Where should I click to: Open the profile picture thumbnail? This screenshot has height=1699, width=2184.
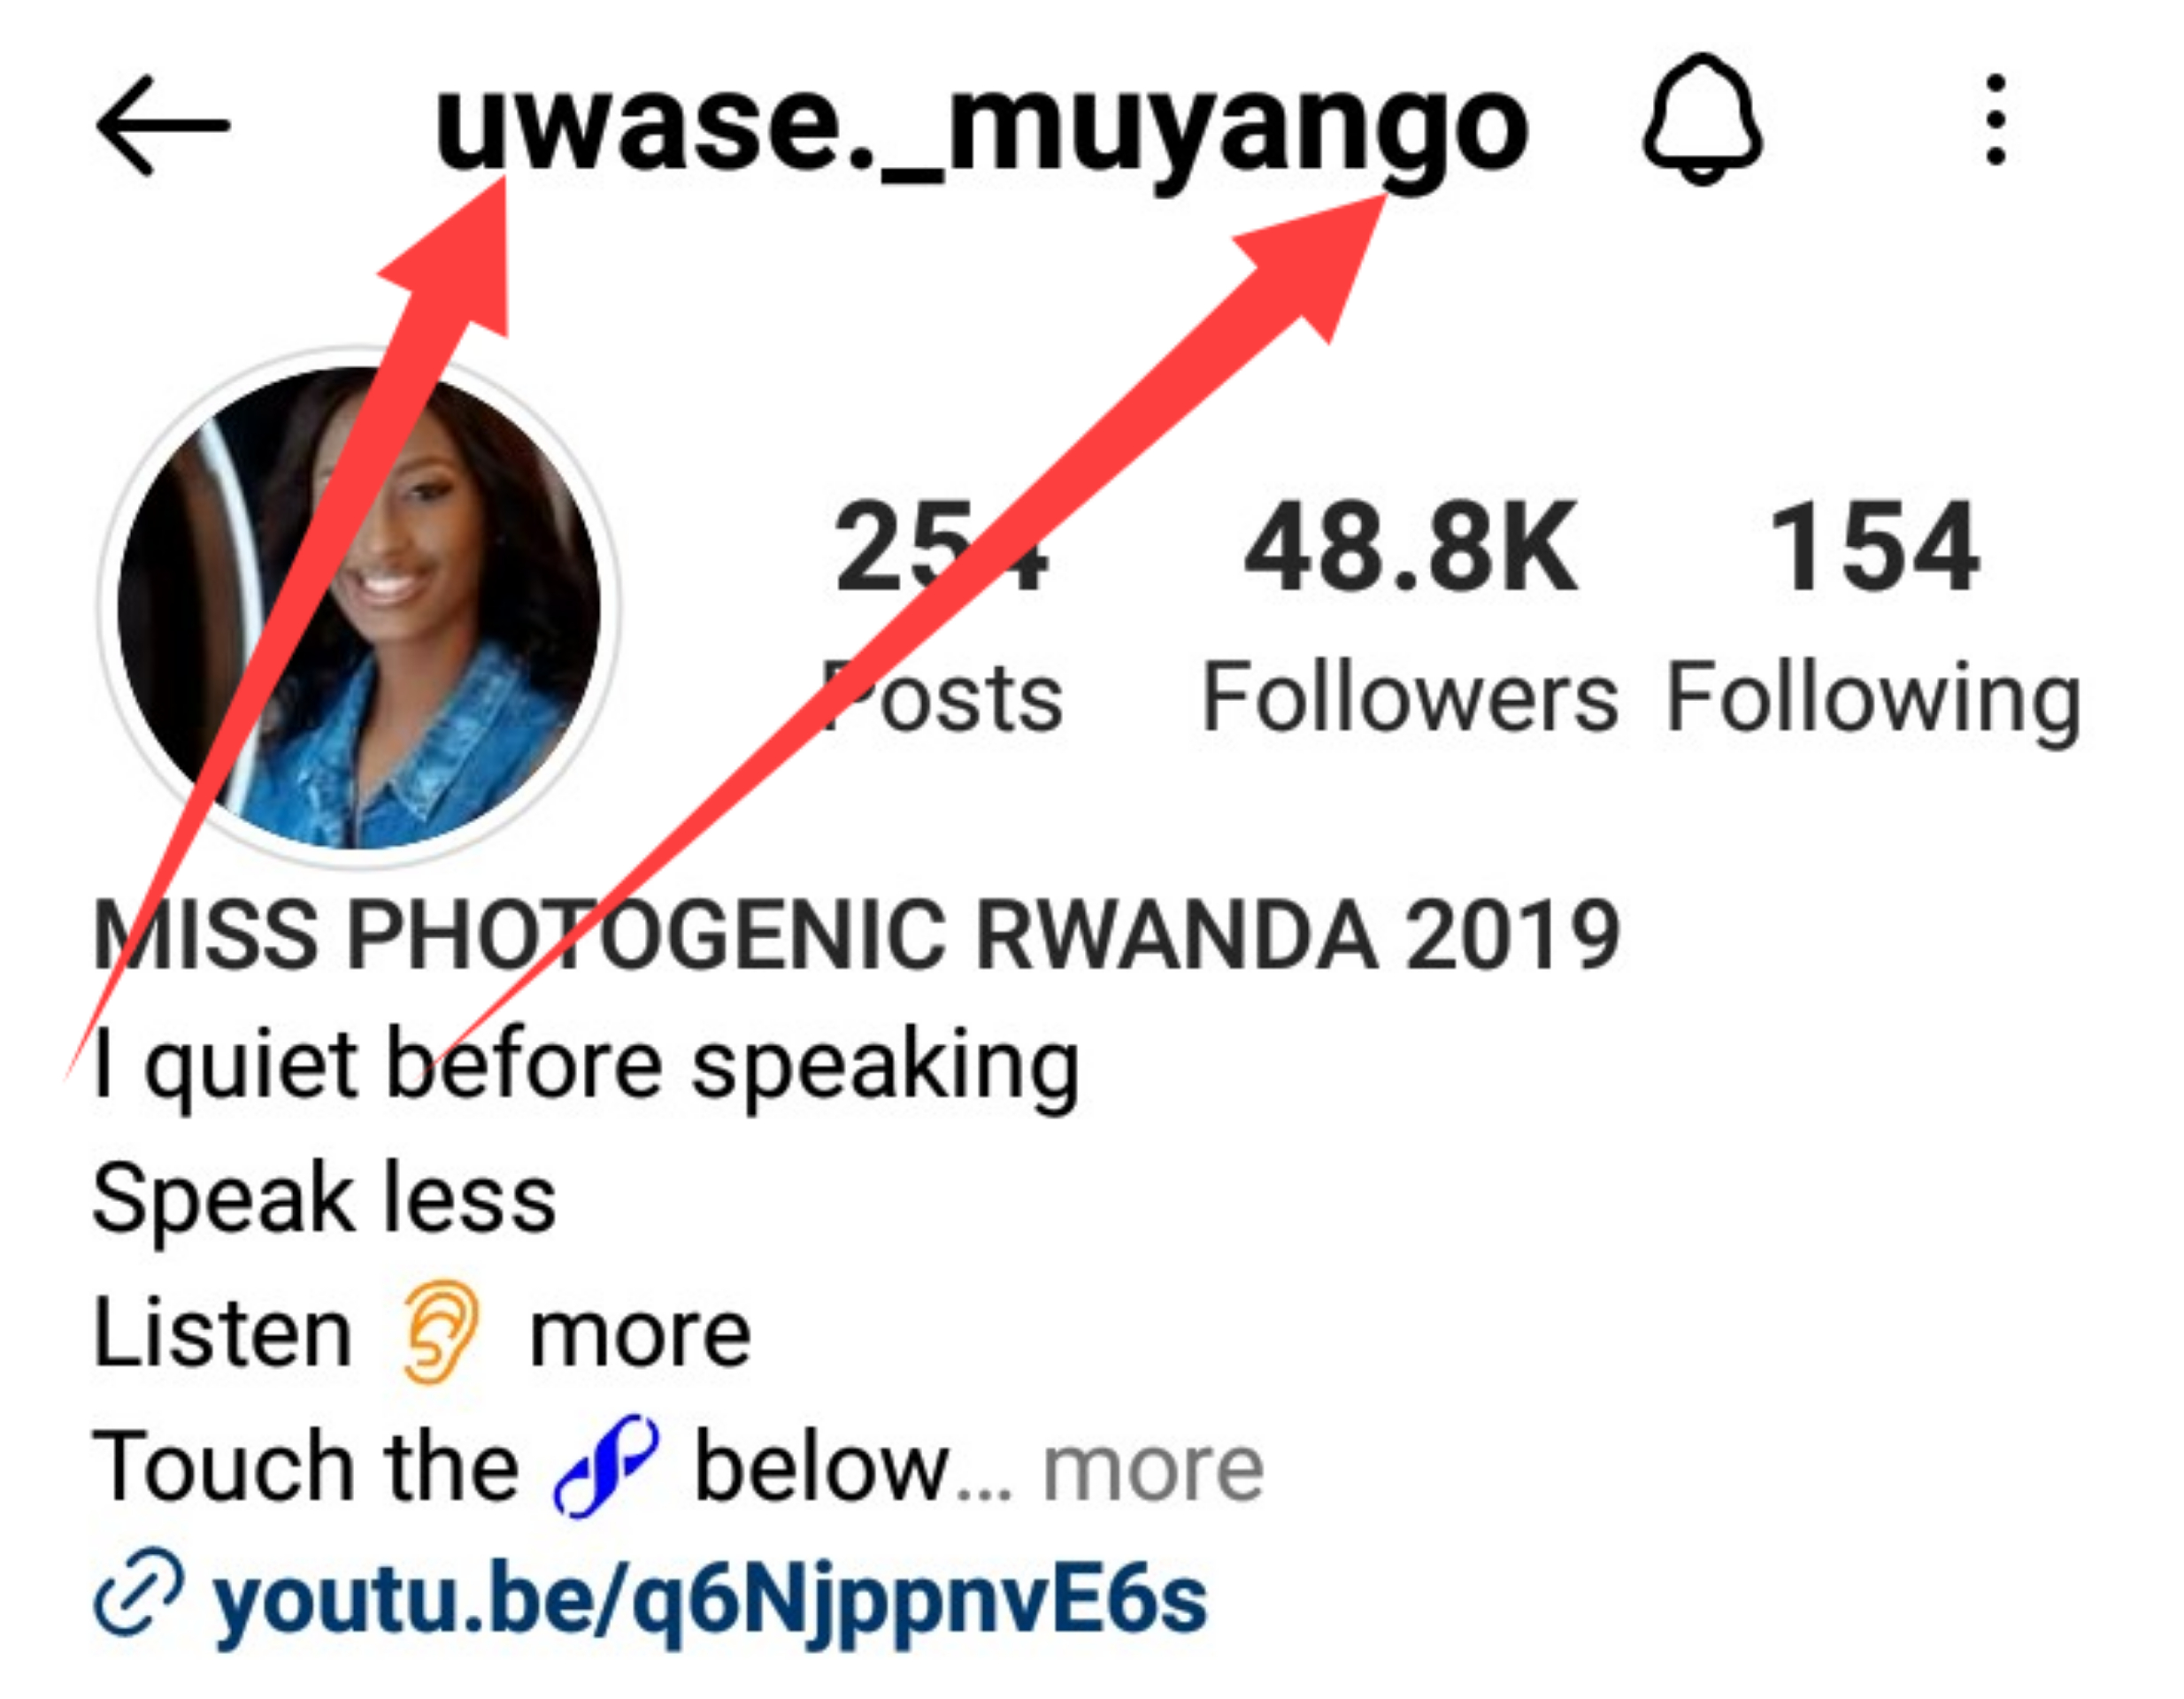click(359, 608)
